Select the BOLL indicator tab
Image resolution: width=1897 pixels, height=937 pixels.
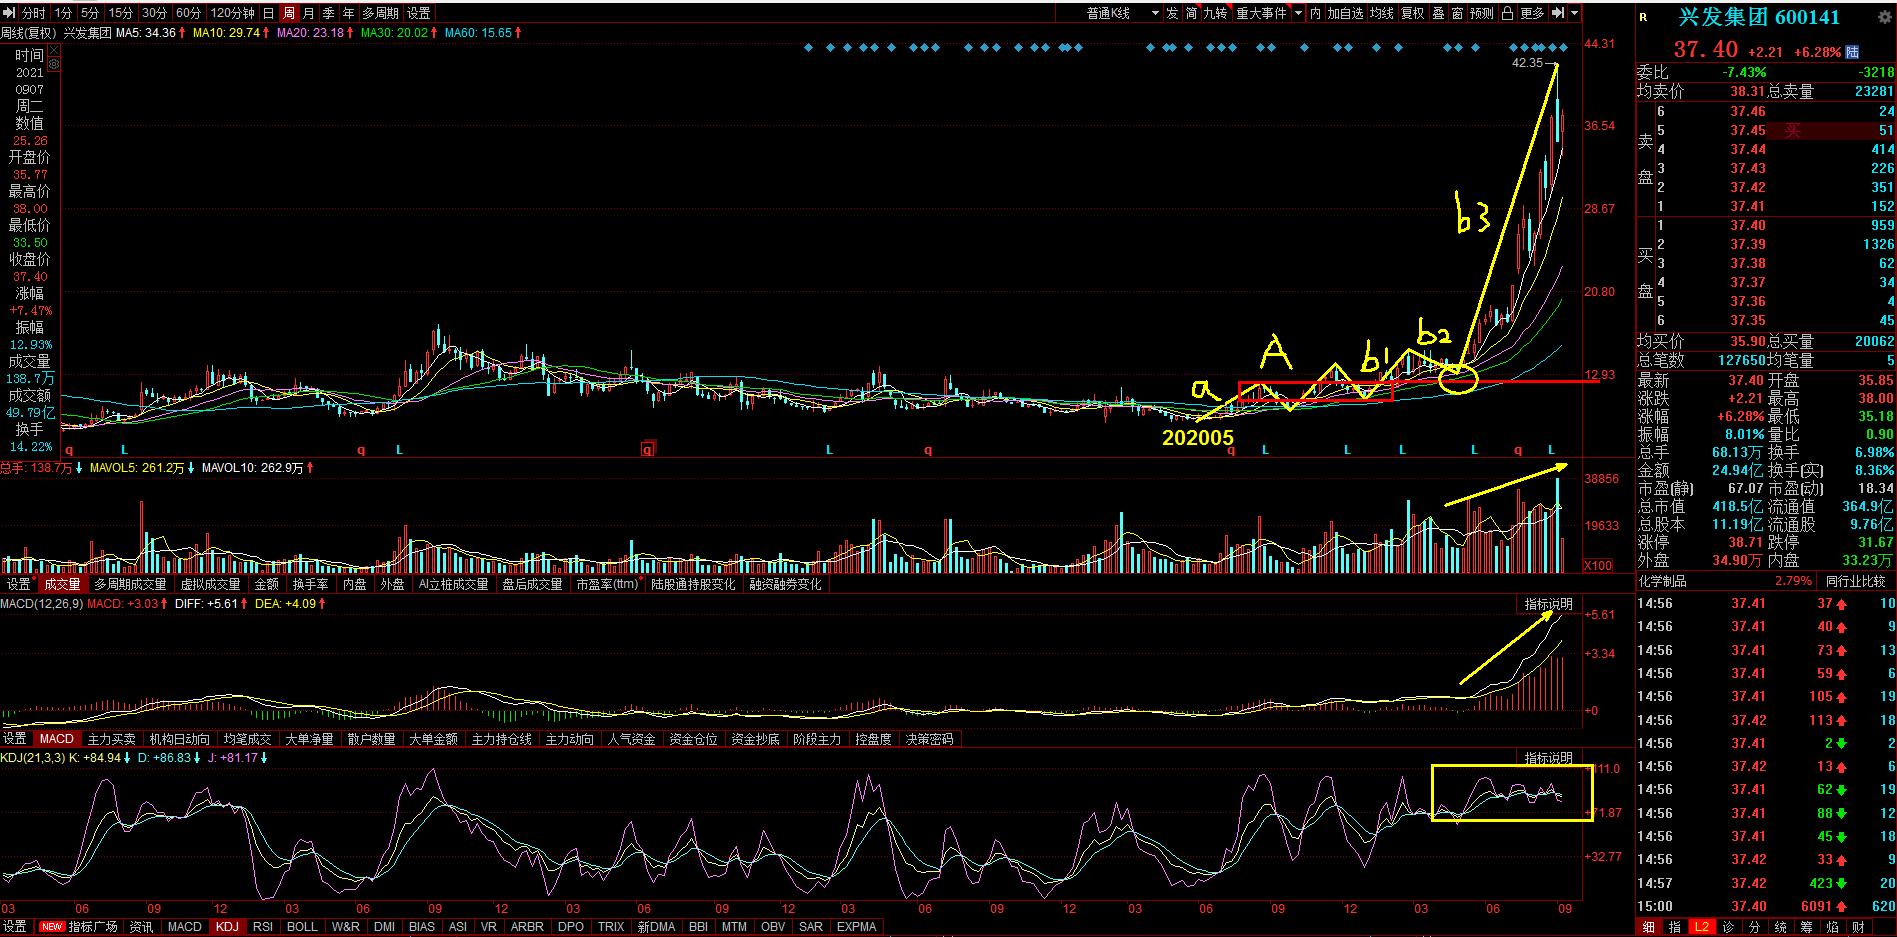(x=302, y=927)
